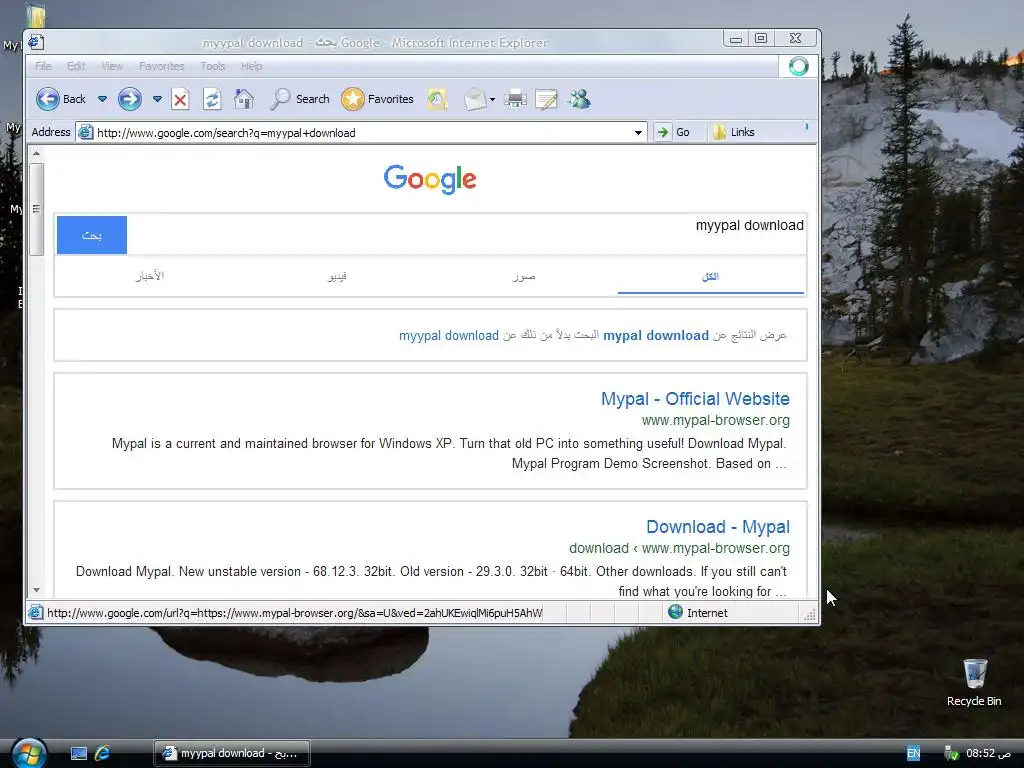
Task: Open the Help menu
Action: pyautogui.click(x=251, y=66)
